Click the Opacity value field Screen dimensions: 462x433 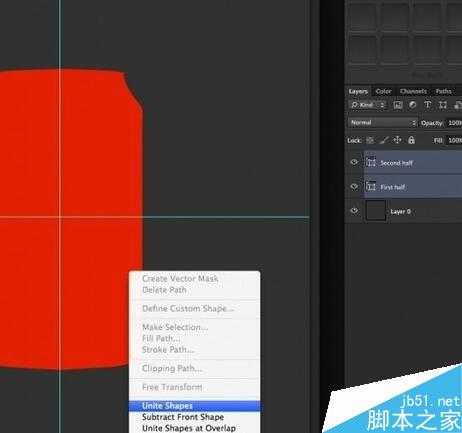(454, 123)
